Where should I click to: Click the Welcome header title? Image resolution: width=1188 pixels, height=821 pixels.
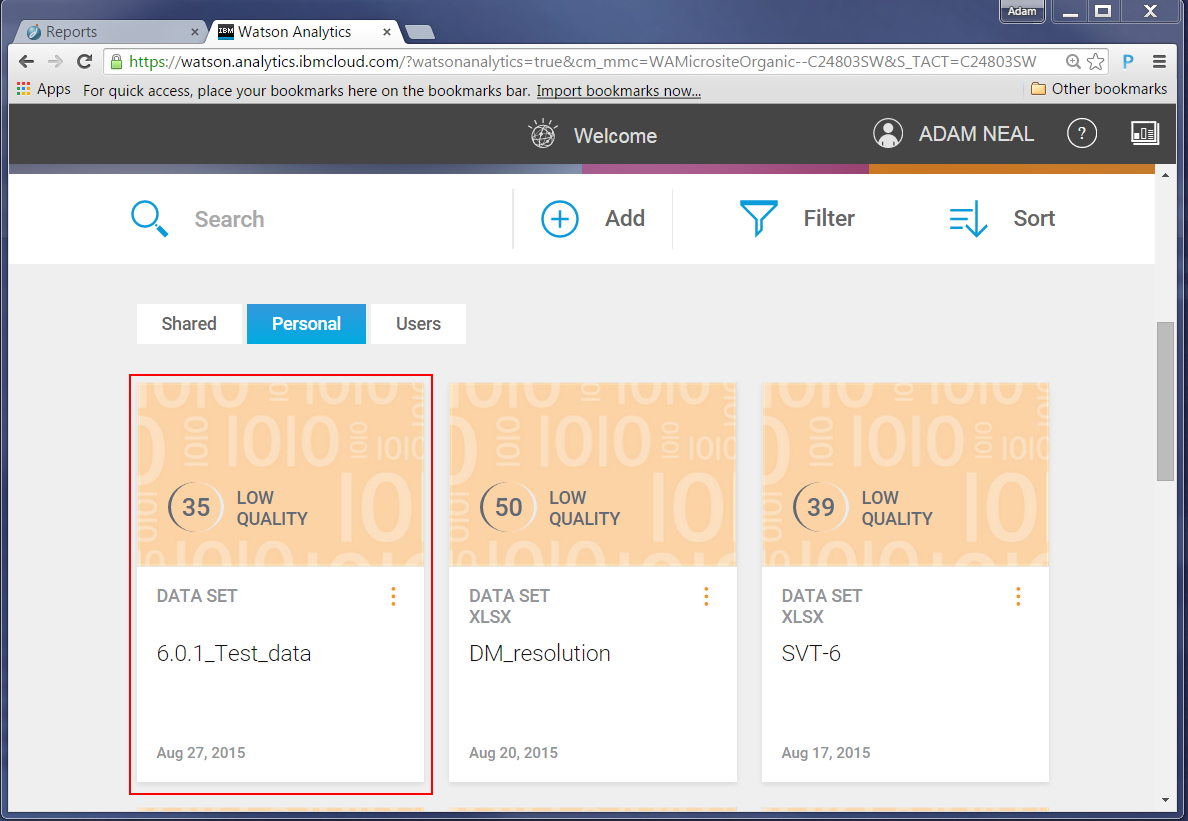(x=615, y=136)
